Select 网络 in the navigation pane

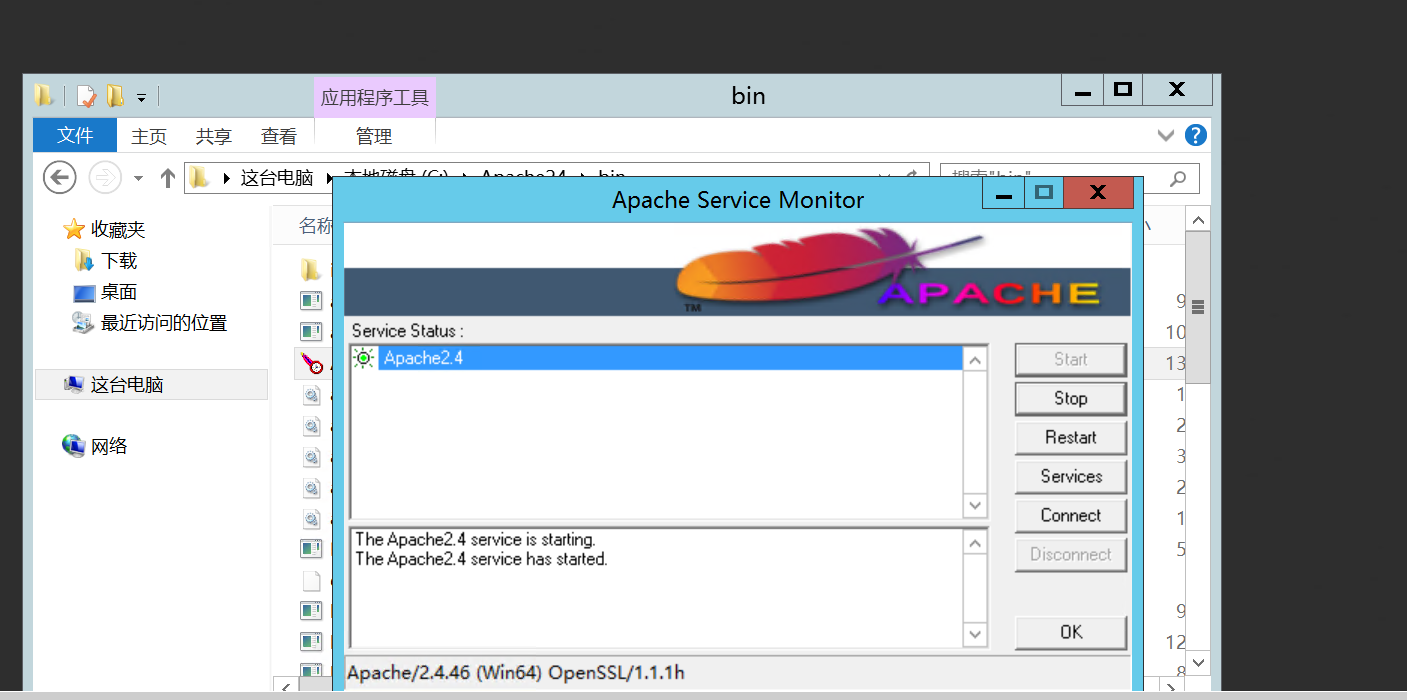coord(109,446)
